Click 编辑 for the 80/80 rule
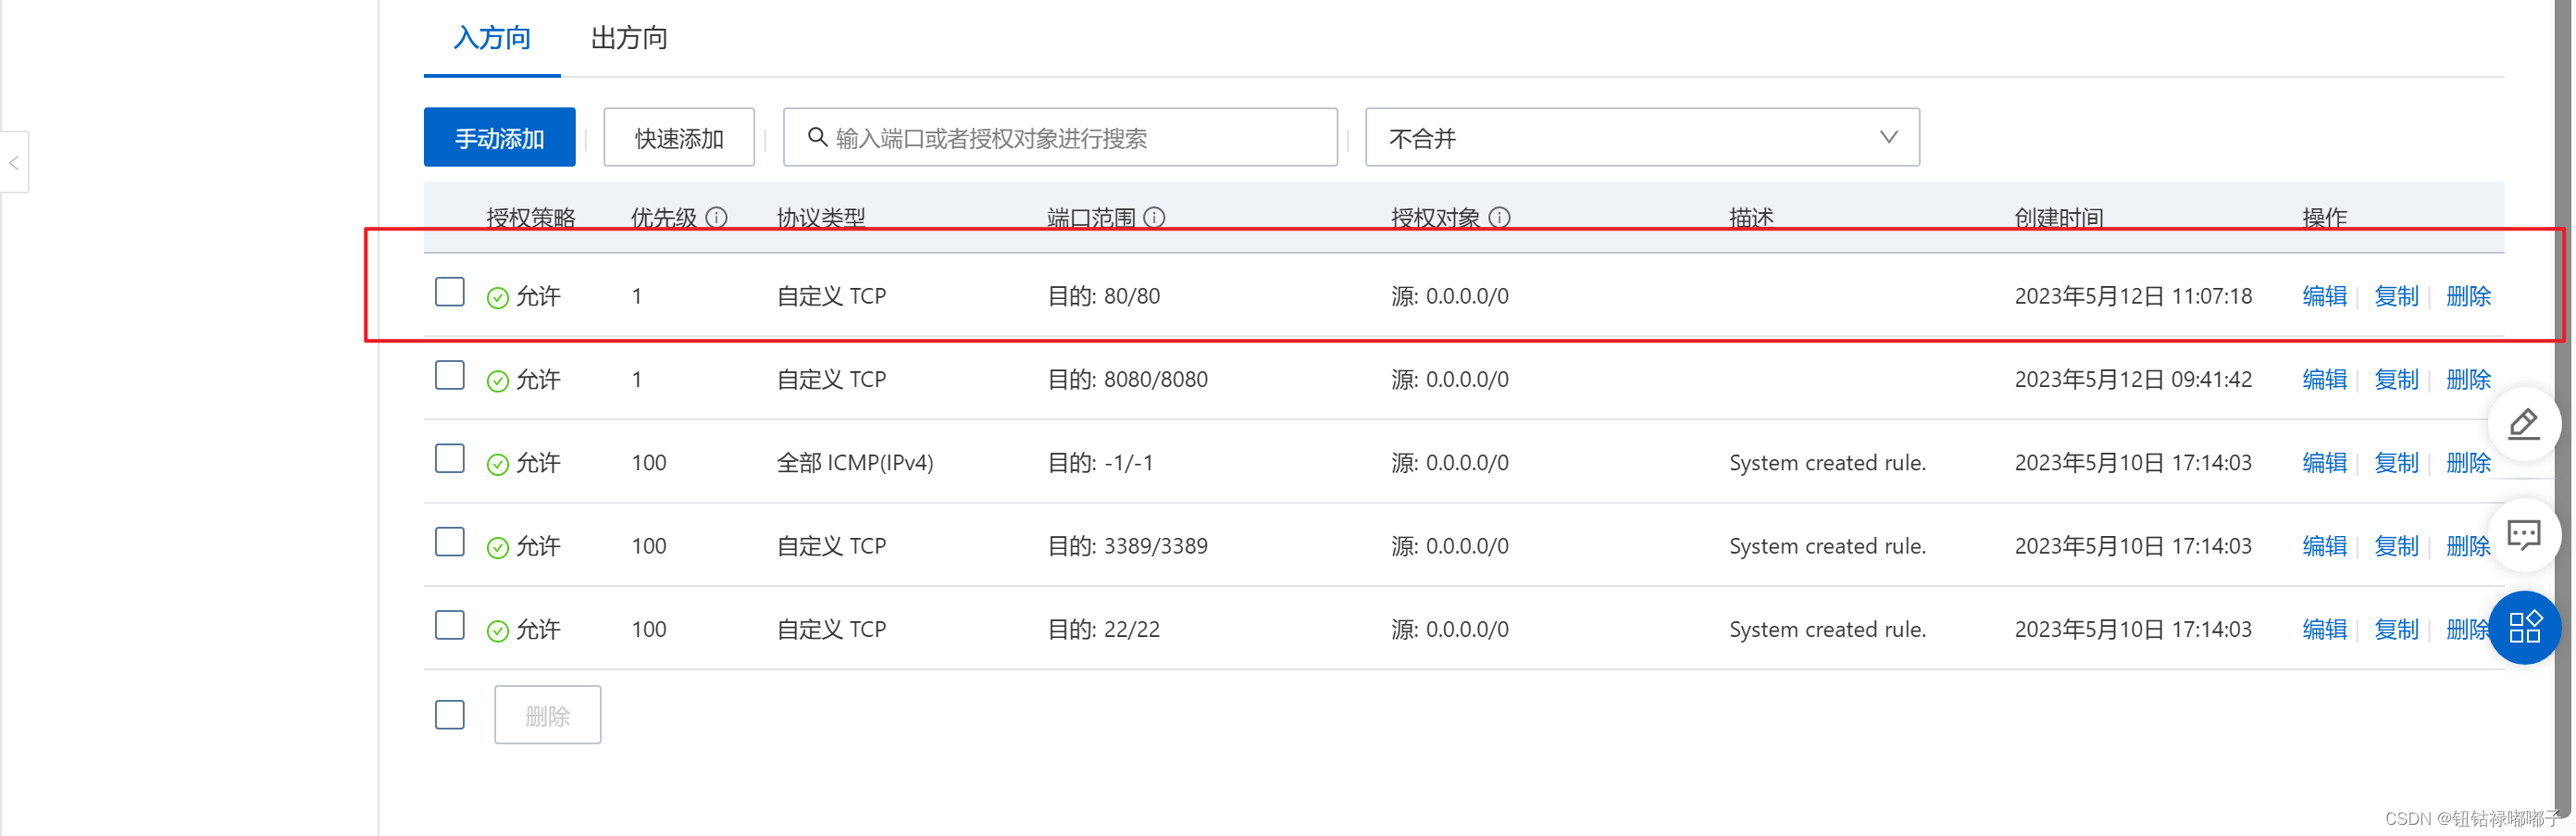The image size is (2576, 836). 2324,296
